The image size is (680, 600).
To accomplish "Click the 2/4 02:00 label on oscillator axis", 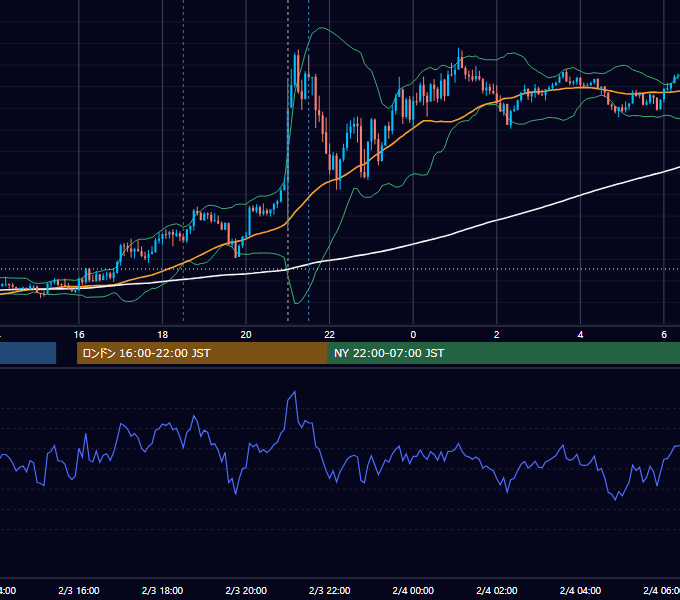I will (497, 590).
